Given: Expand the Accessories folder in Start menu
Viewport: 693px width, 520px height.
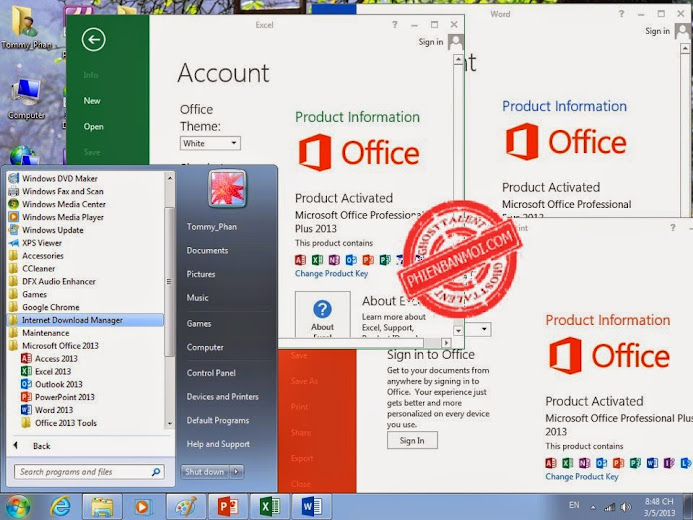Looking at the screenshot, I should 43,256.
